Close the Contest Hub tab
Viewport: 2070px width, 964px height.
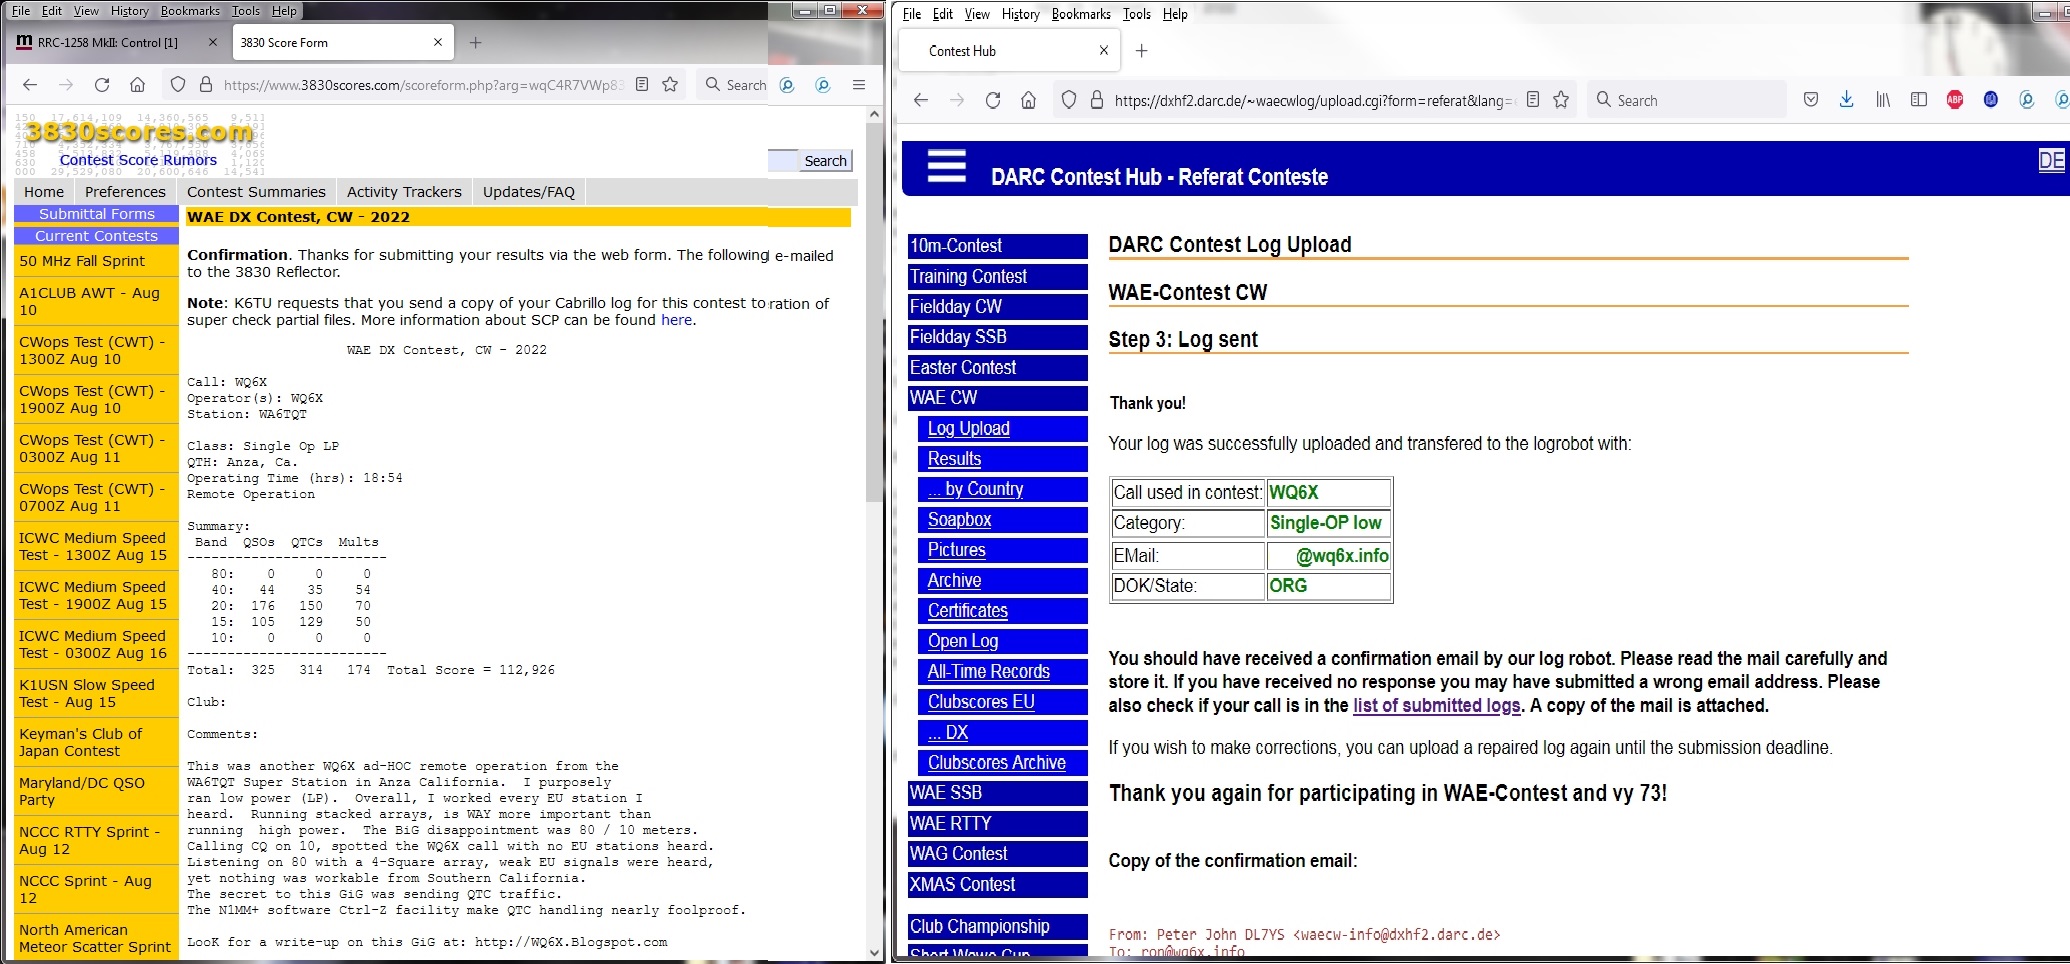coord(1104,51)
